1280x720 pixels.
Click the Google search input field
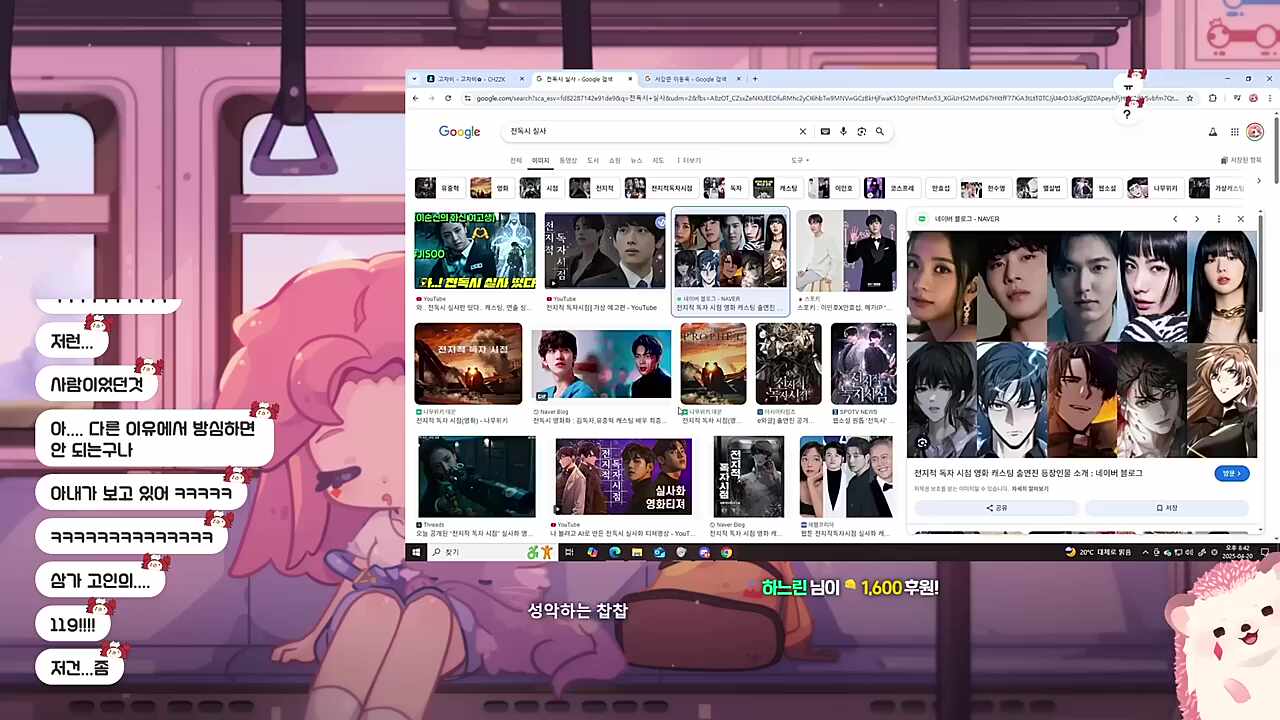coord(650,131)
